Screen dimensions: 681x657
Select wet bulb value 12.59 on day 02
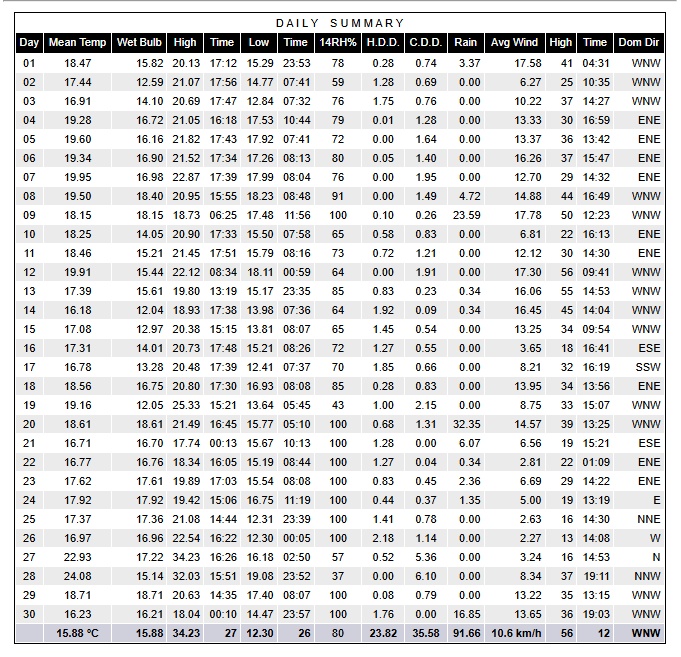[x=150, y=83]
